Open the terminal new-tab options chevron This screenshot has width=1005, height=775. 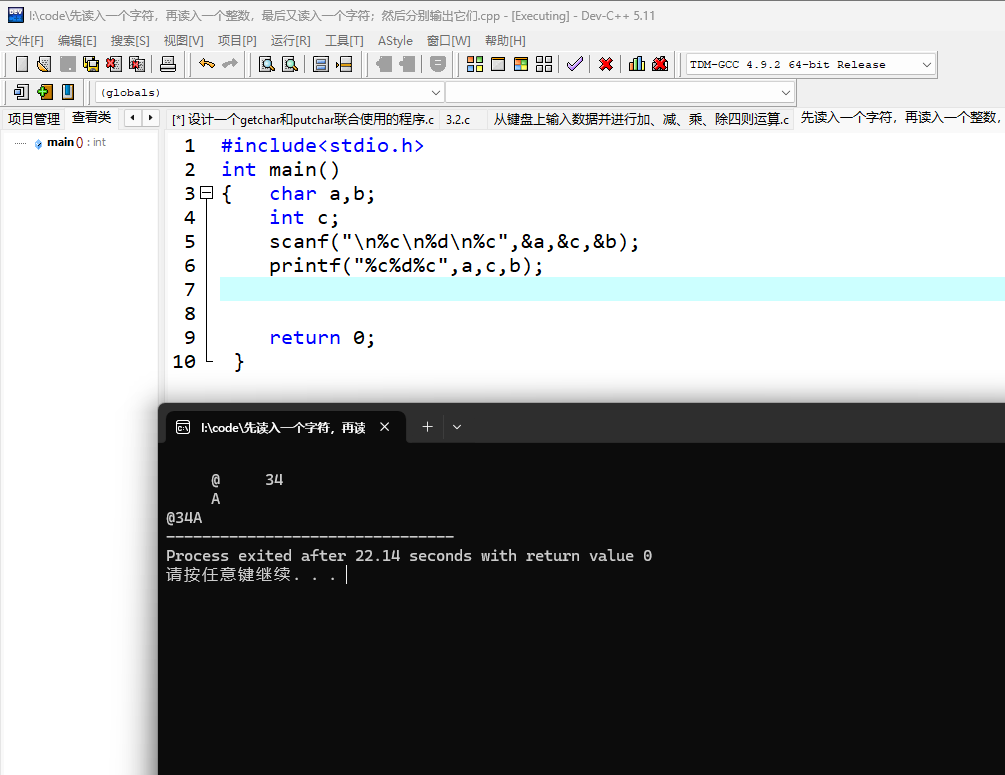(x=457, y=427)
